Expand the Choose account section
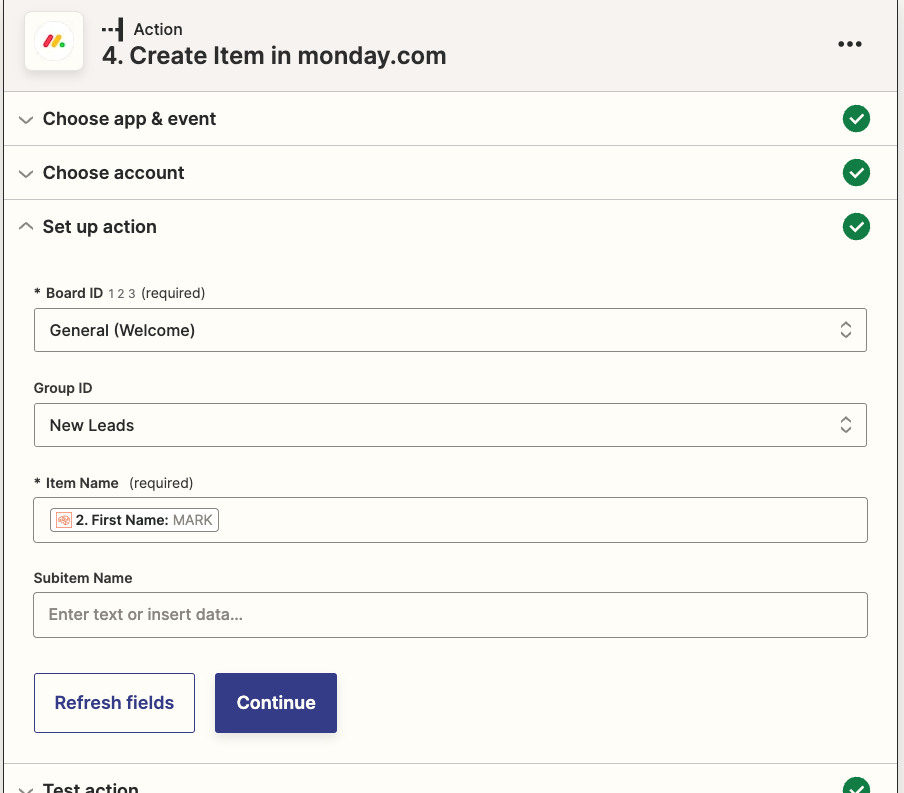Screen dimensions: 904x793 26,172
